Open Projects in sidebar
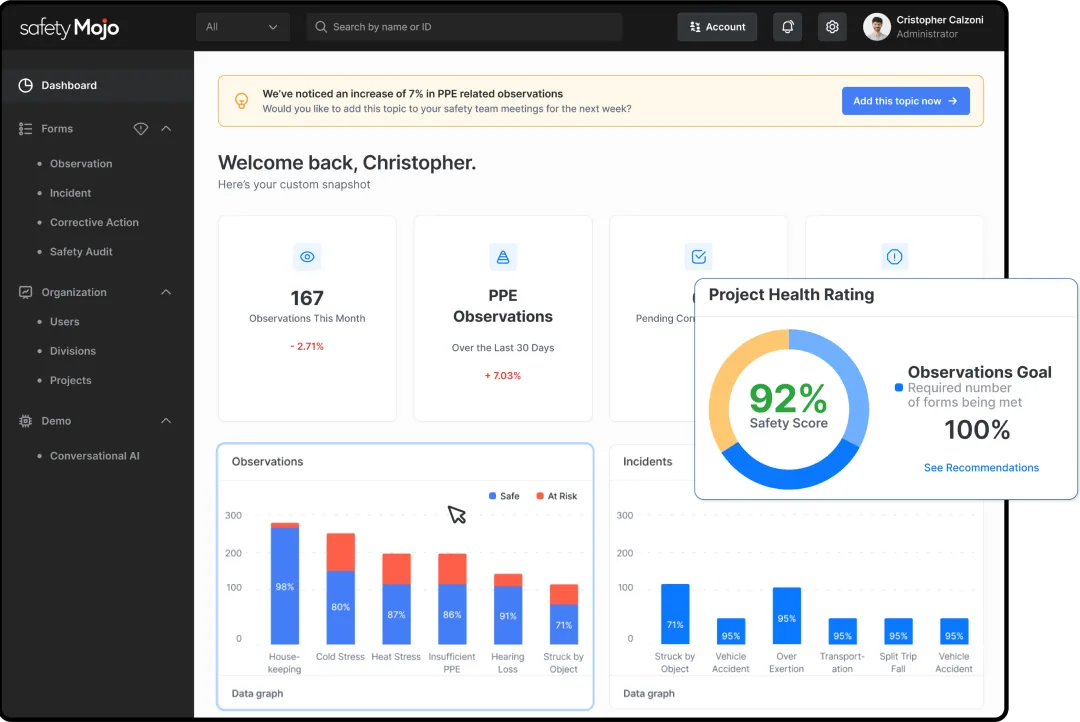 pos(70,380)
